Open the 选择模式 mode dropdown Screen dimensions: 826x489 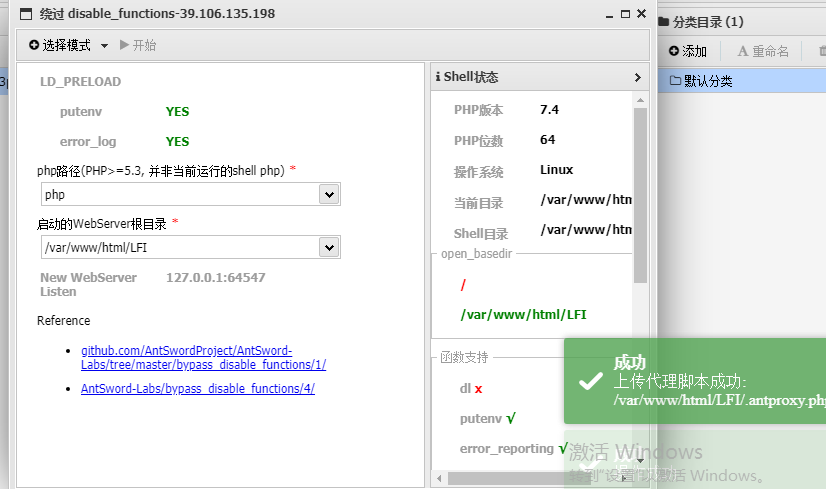tap(68, 45)
